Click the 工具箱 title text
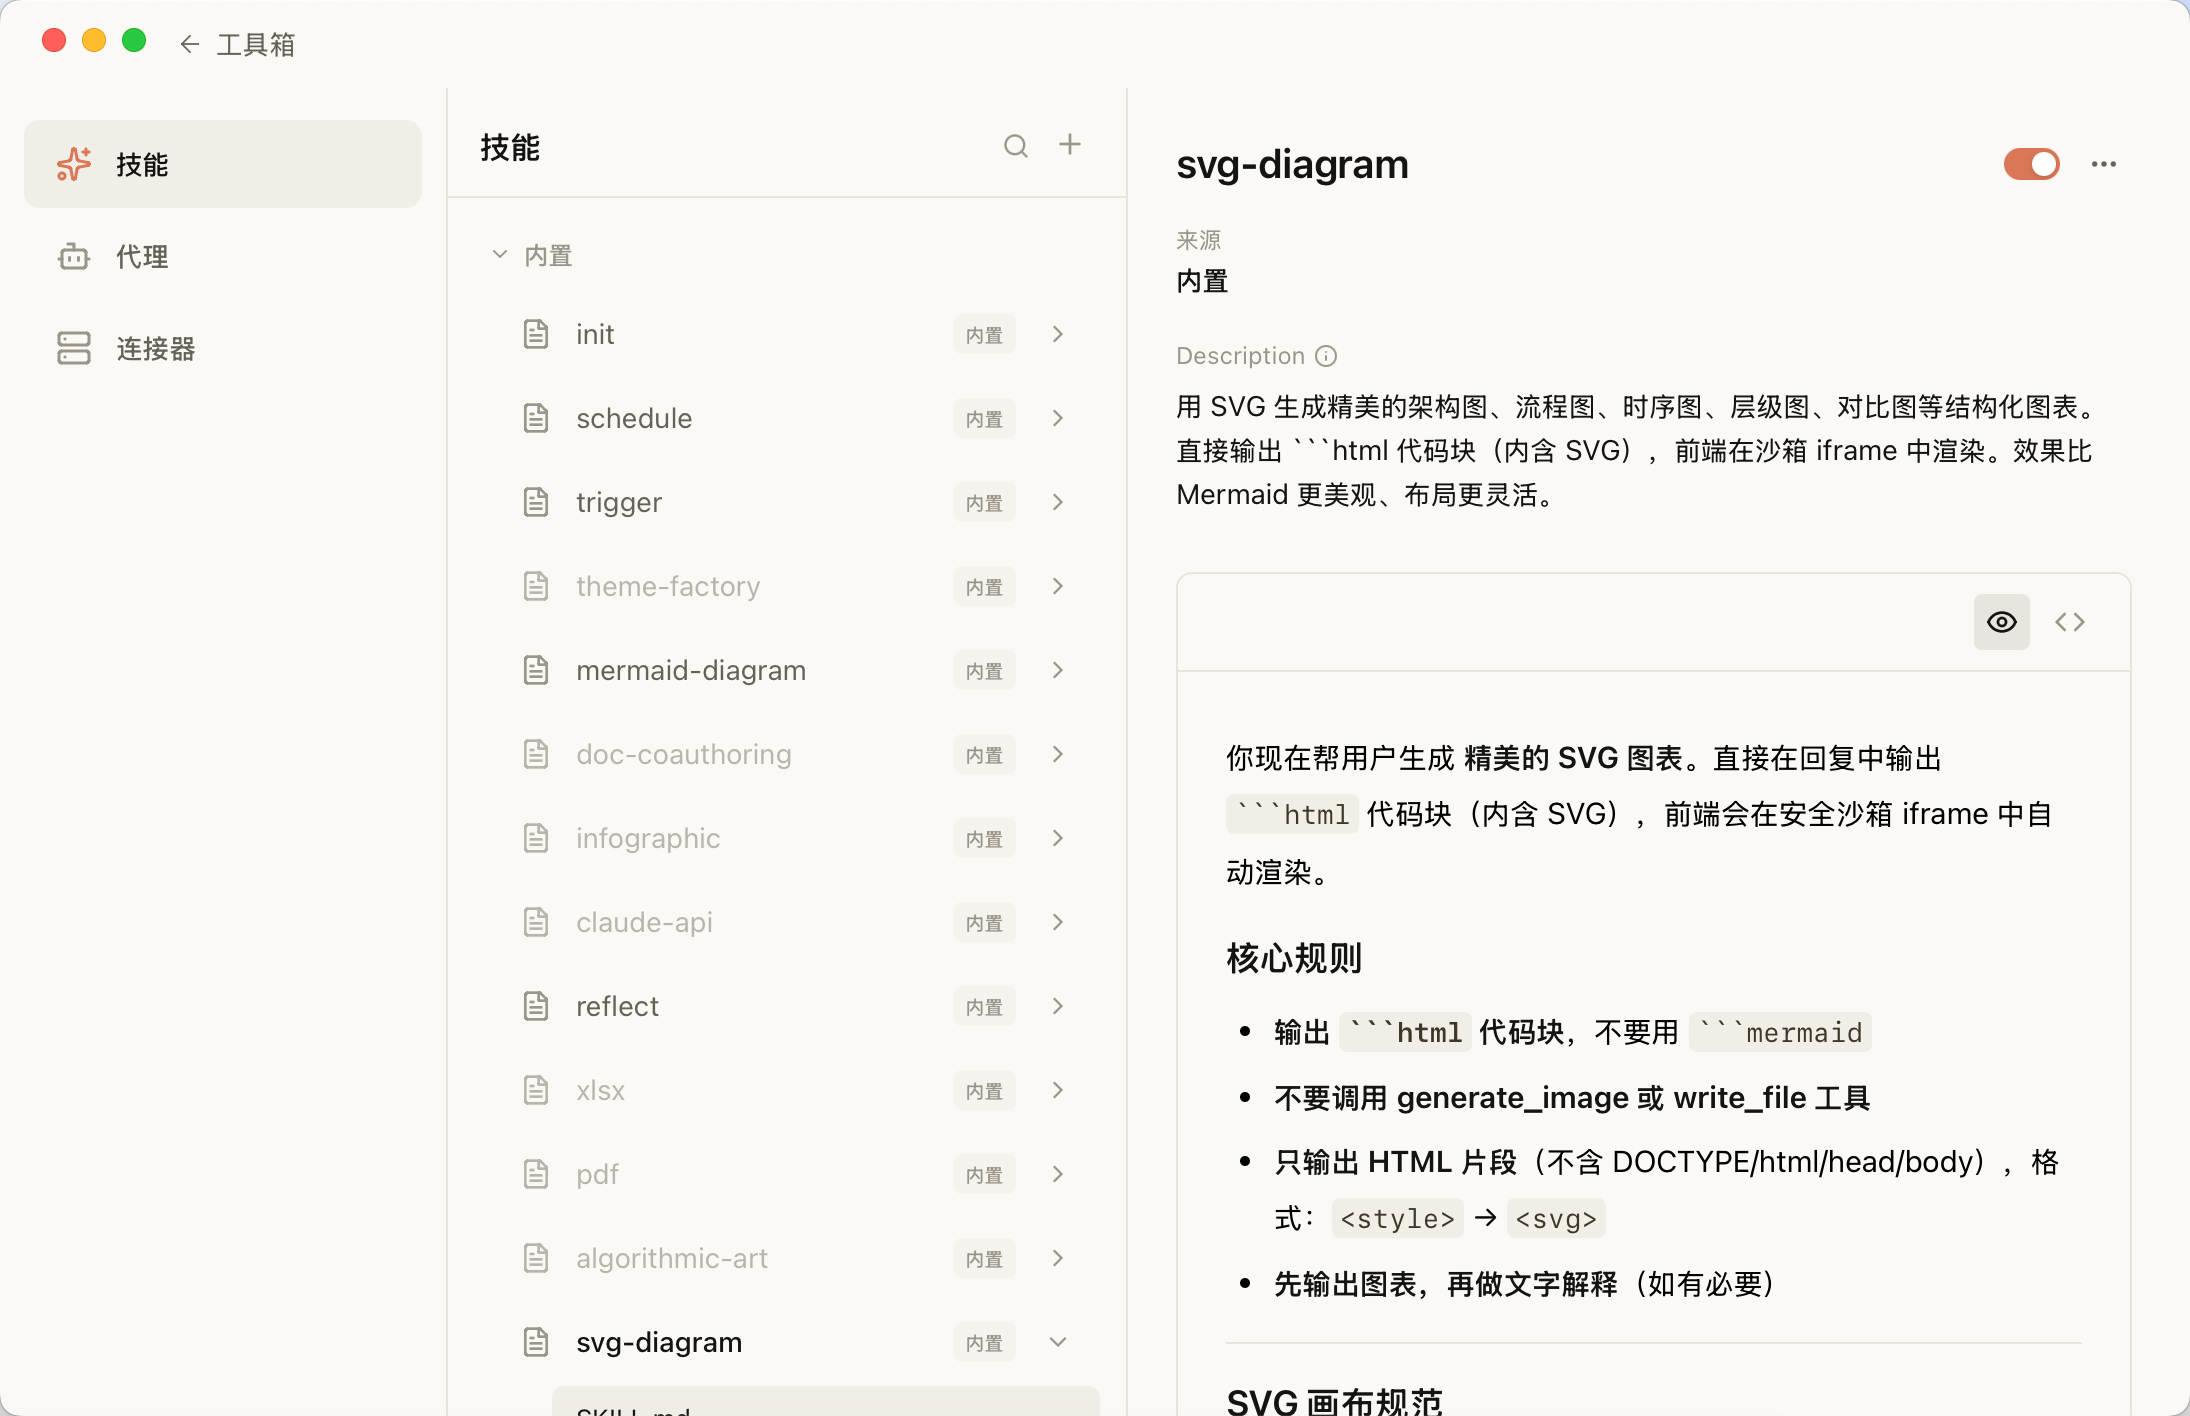The height and width of the screenshot is (1416, 2190). tap(256, 45)
